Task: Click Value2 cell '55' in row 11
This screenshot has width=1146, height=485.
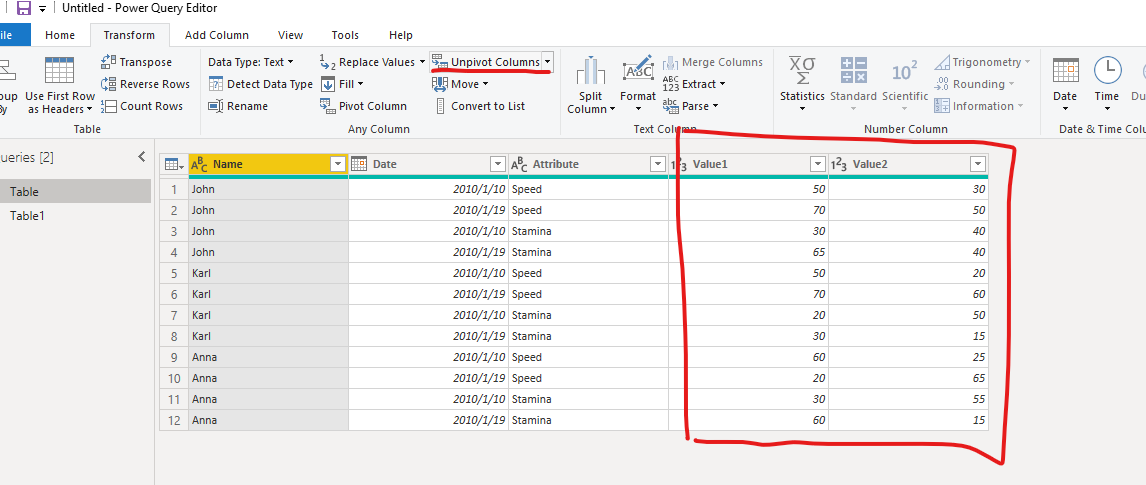Action: (x=908, y=399)
